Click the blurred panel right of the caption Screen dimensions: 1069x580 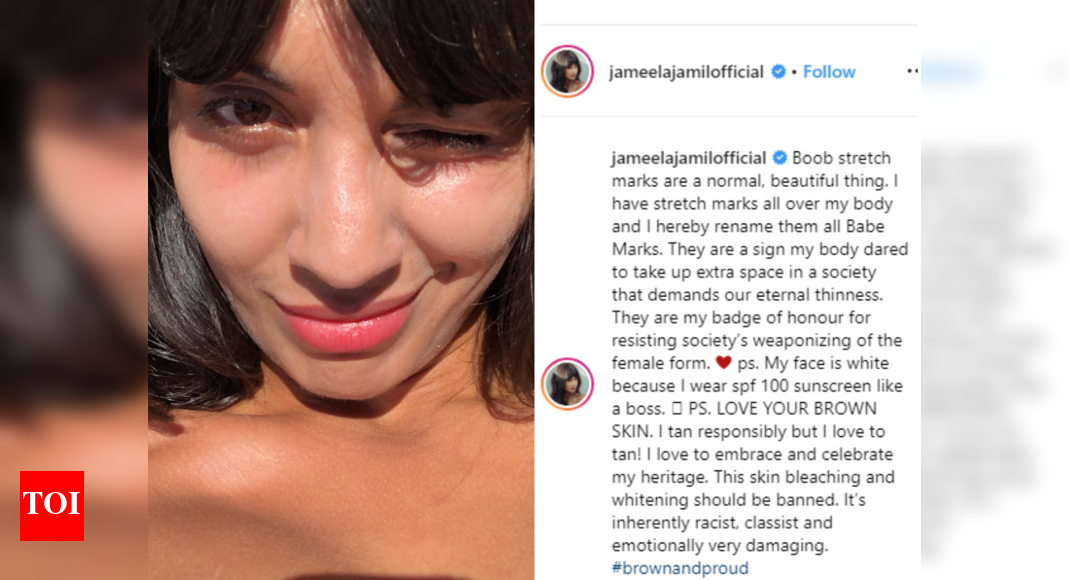click(x=995, y=341)
